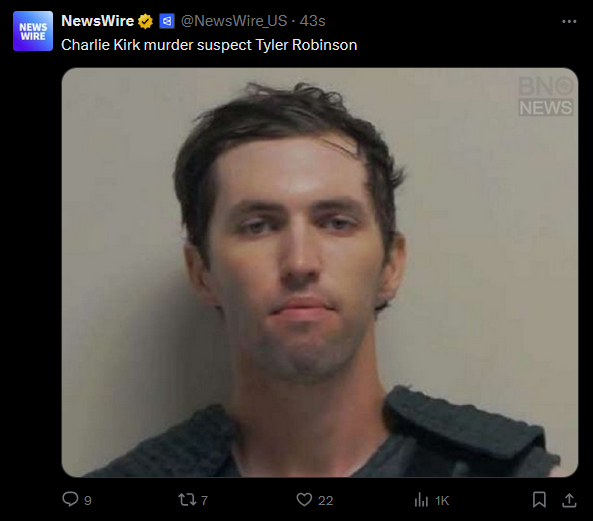The image size is (593, 521).
Task: Open the three-dot more options menu
Action: pos(569,22)
